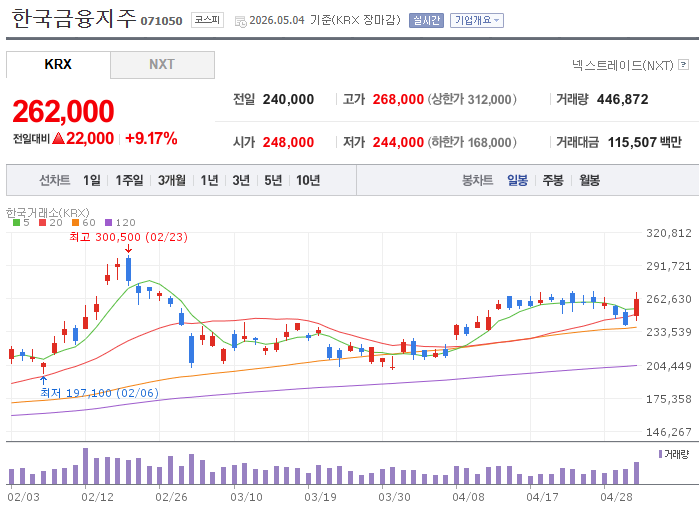Select the 10년 line chart
Viewport: 699px width, 507px height.
pyautogui.click(x=308, y=180)
